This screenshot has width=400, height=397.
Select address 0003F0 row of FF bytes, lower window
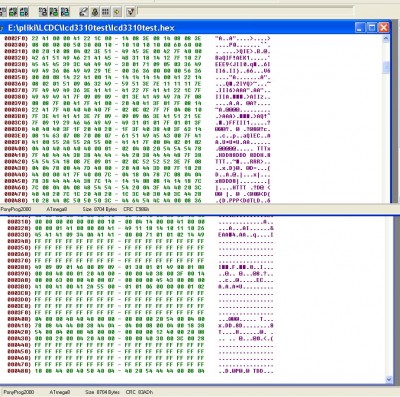140,313
